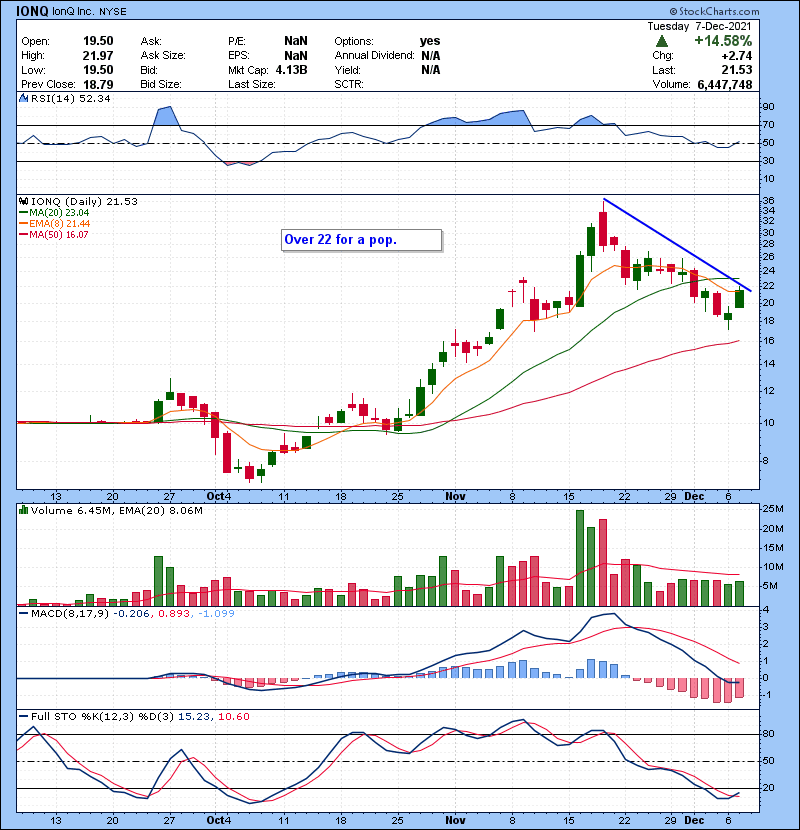Viewport: 800px width, 830px height.
Task: Select the Prev Close value 18.79
Action: click(98, 84)
